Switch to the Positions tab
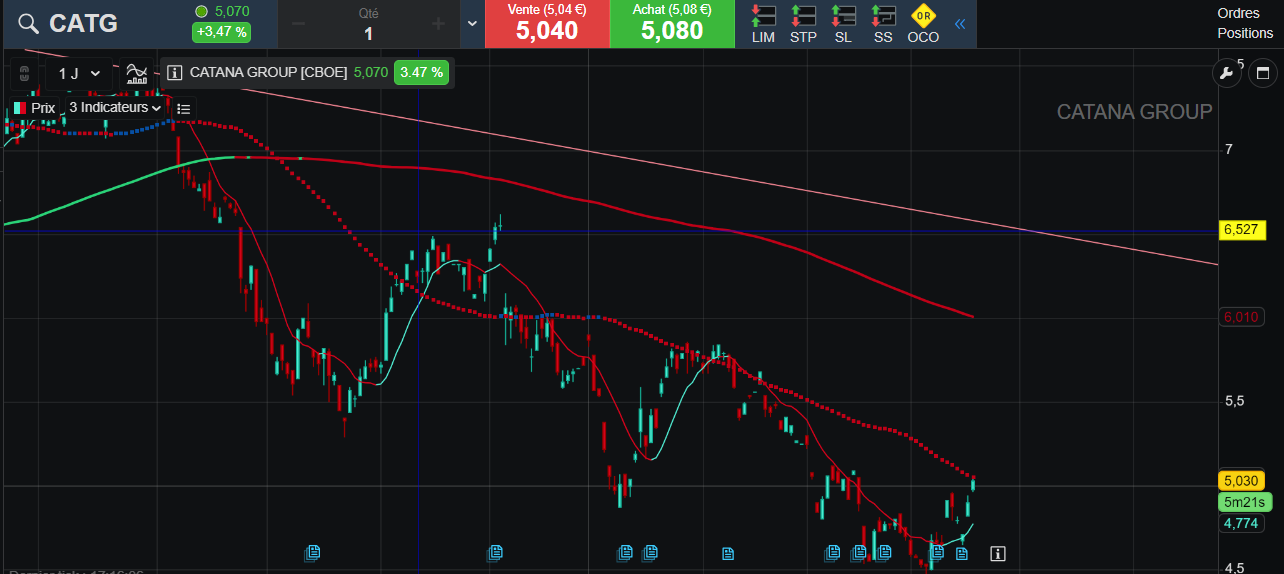Screen dimensions: 1284x574 click(1245, 33)
